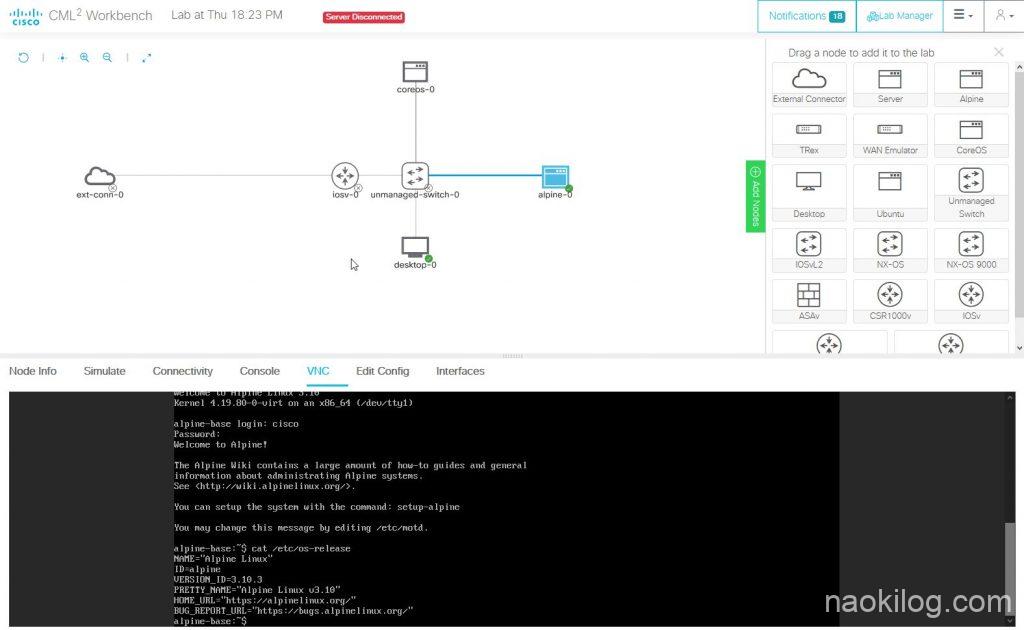The image size is (1024, 630).
Task: Pick the IOSv node type in the palette
Action: coord(971,302)
